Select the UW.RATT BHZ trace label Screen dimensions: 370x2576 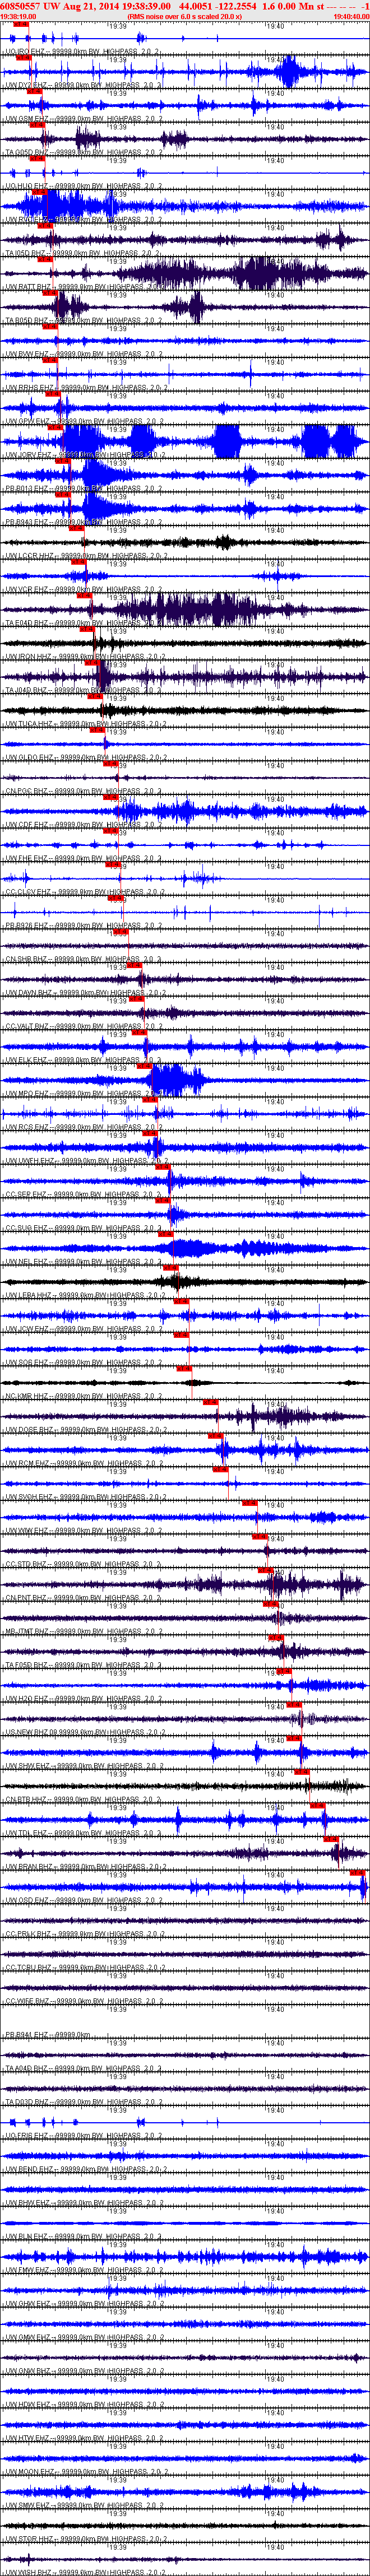tap(84, 286)
